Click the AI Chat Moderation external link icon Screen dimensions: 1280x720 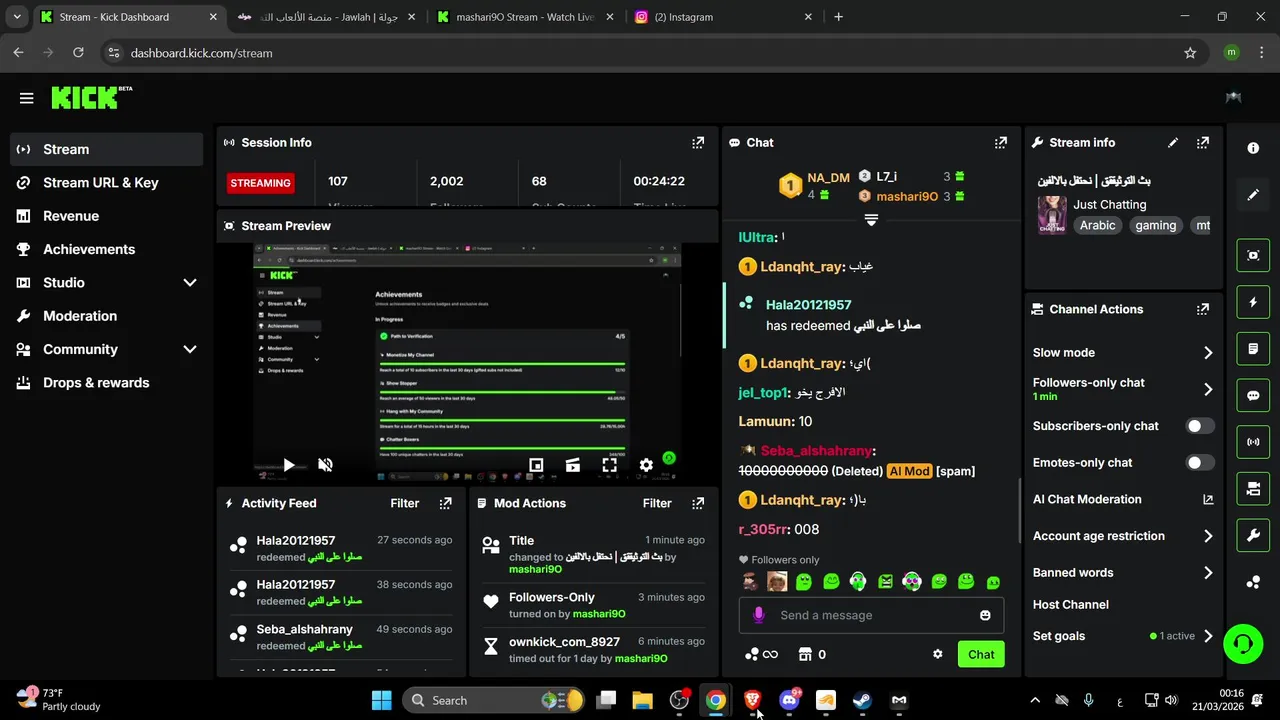click(x=1208, y=499)
